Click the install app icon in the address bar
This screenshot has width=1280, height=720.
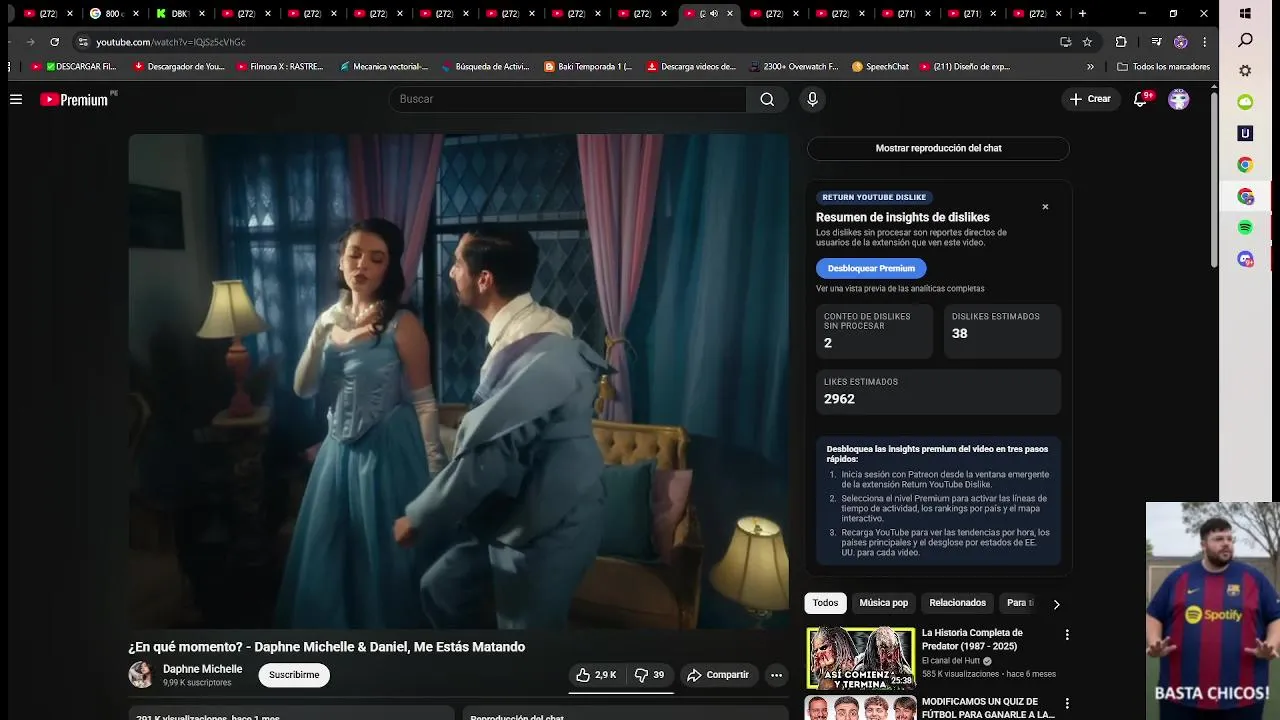(1065, 42)
